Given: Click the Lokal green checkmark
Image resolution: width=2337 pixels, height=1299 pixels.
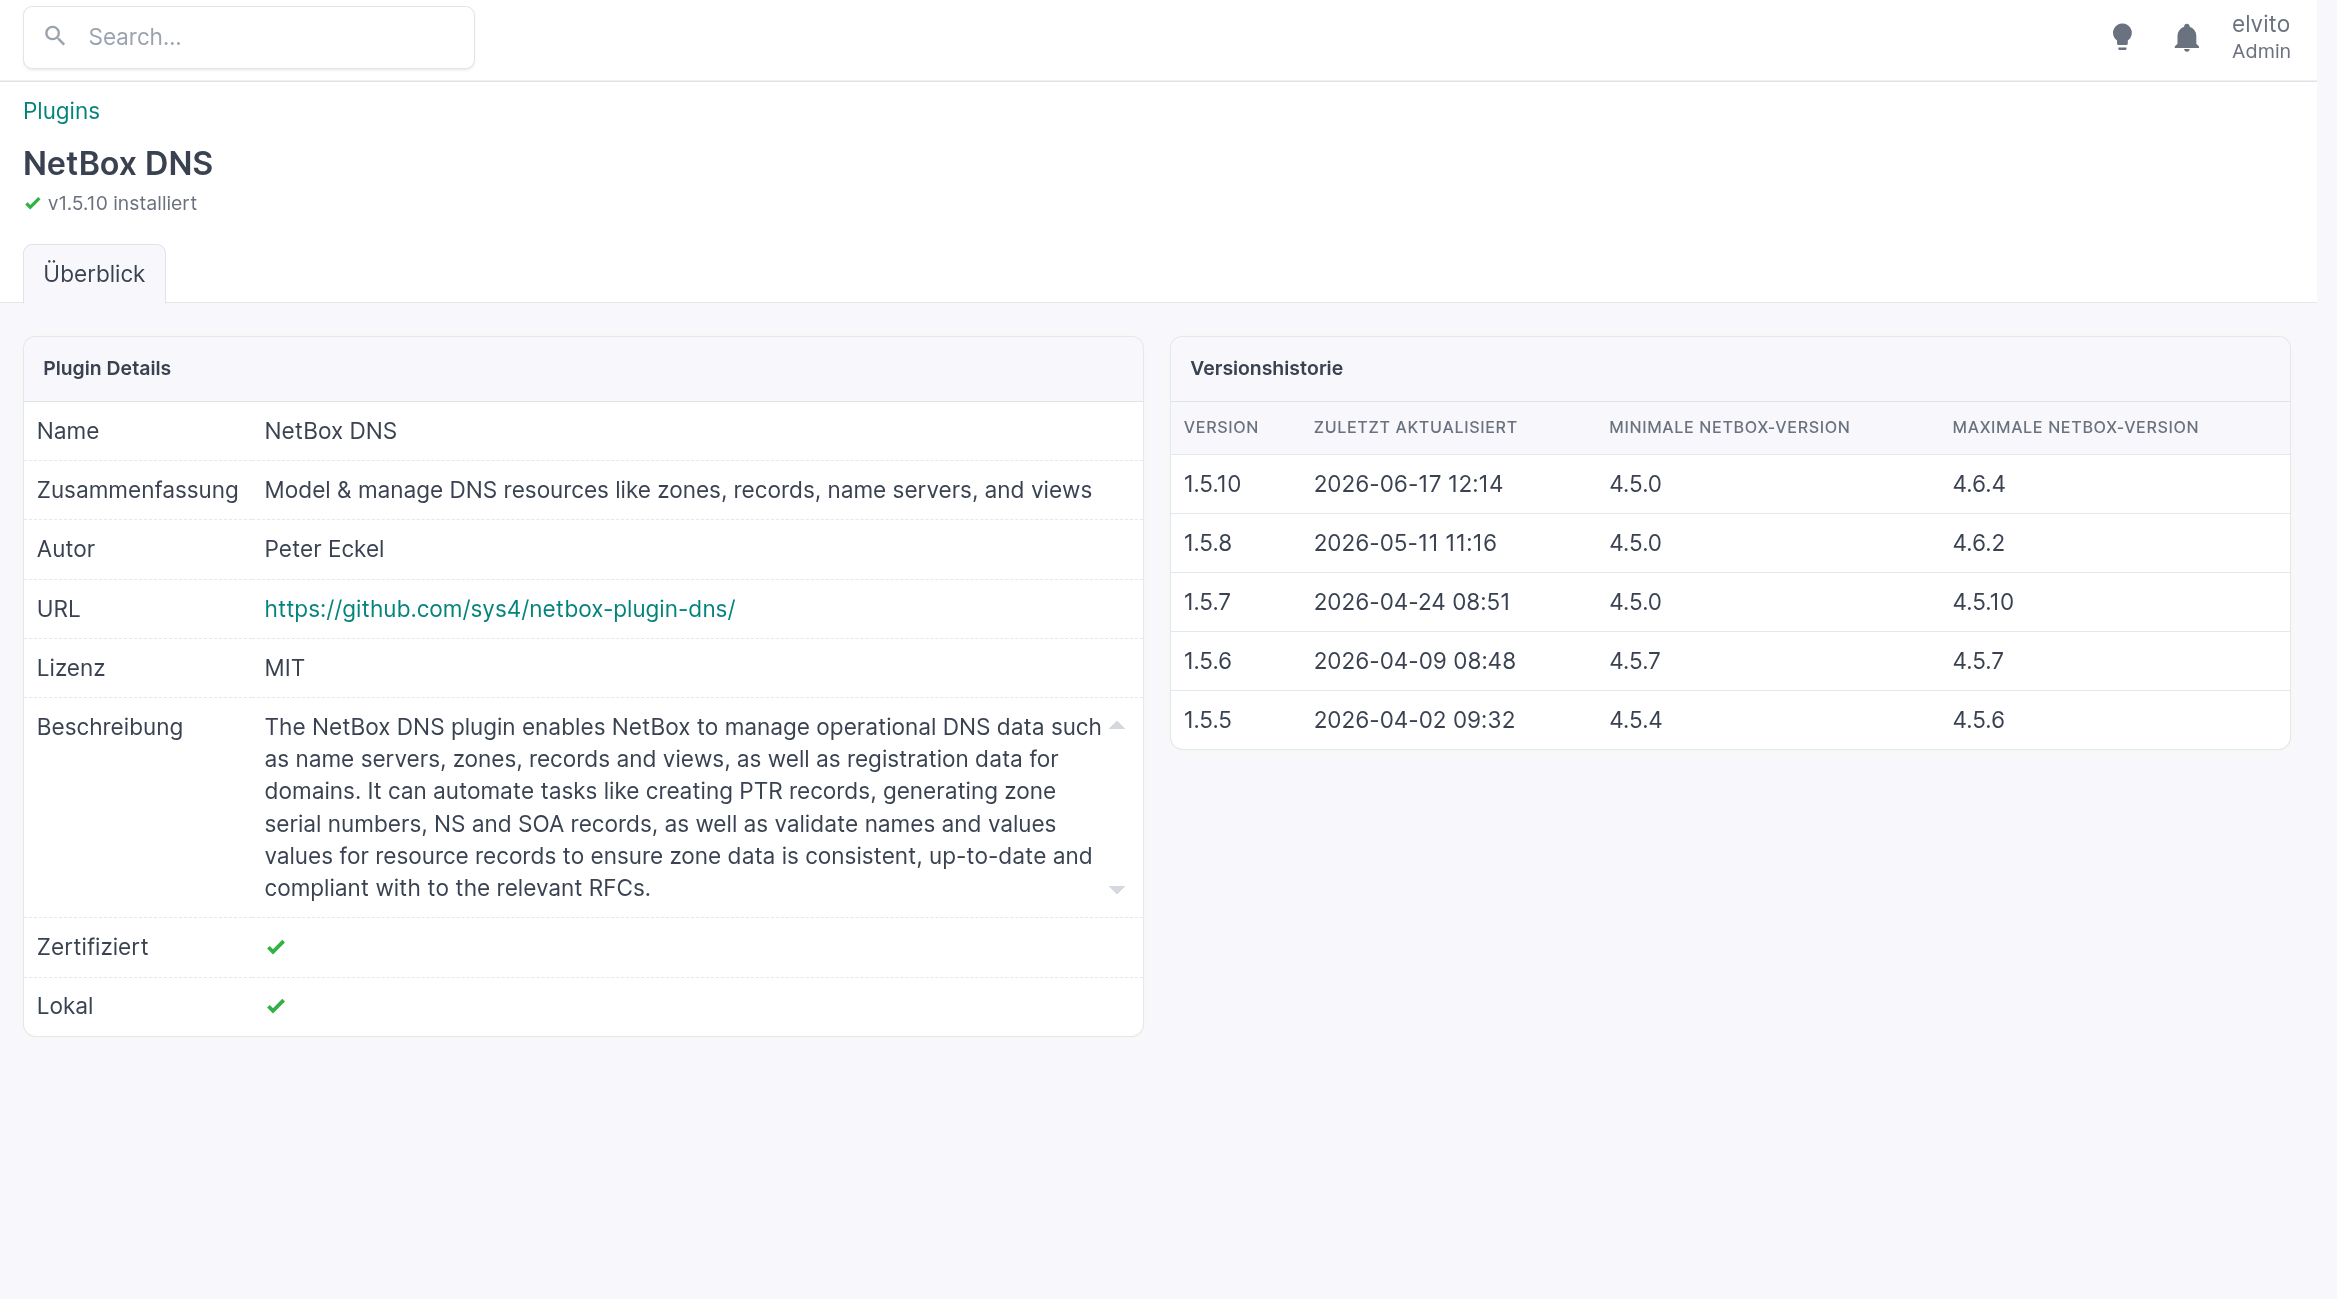Looking at the screenshot, I should point(276,1006).
